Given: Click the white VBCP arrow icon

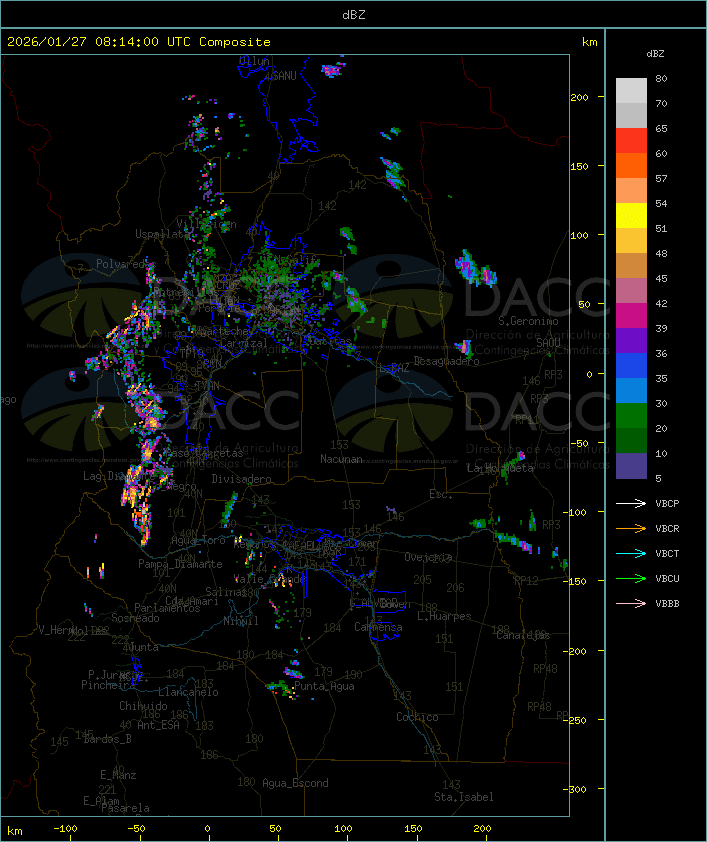Looking at the screenshot, I should (x=631, y=504).
